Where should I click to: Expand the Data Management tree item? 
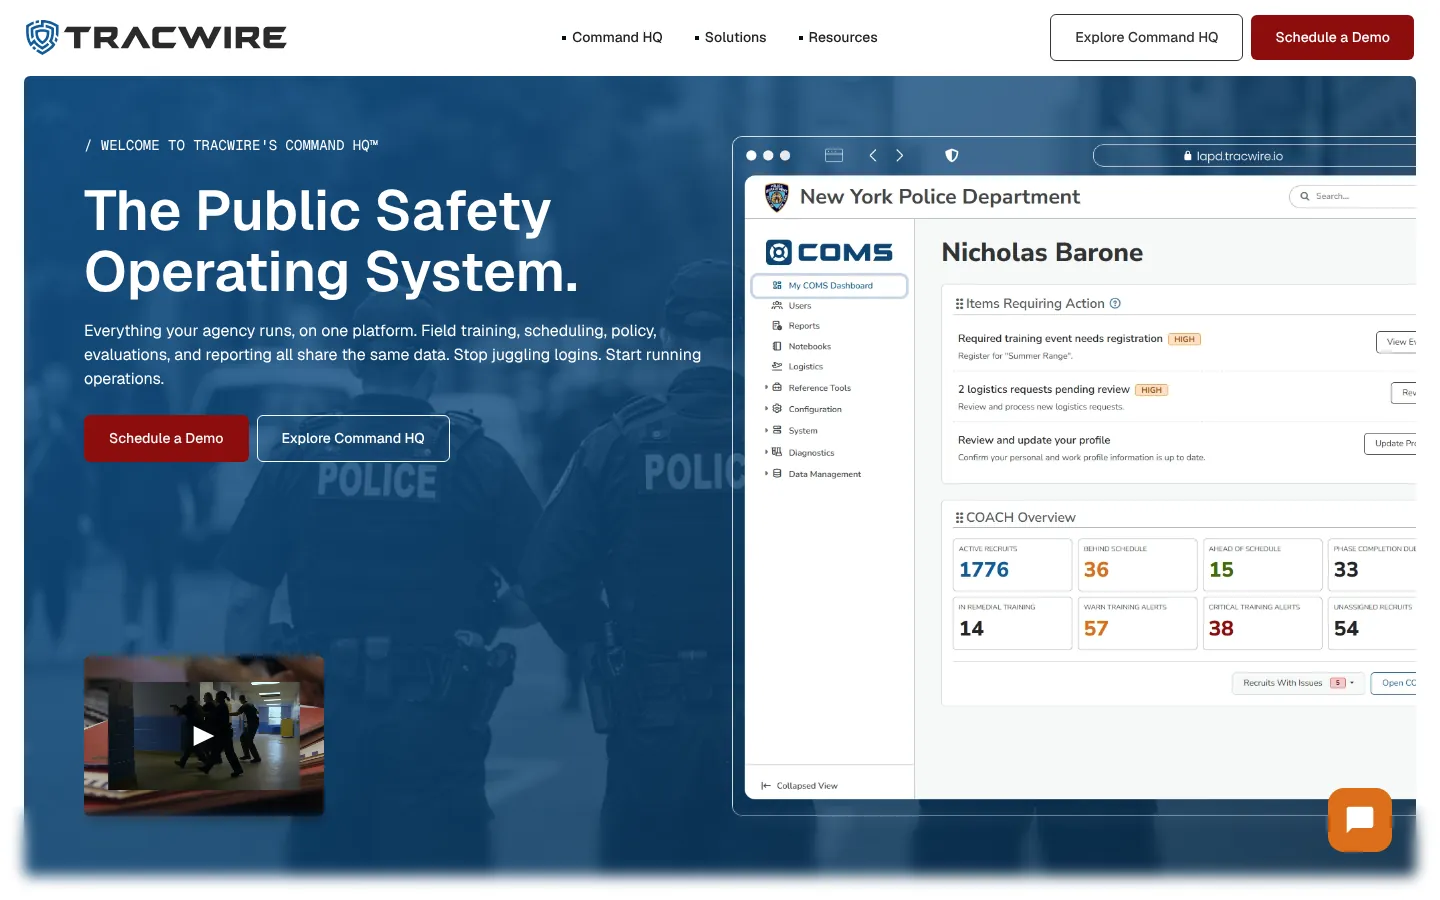pos(766,474)
